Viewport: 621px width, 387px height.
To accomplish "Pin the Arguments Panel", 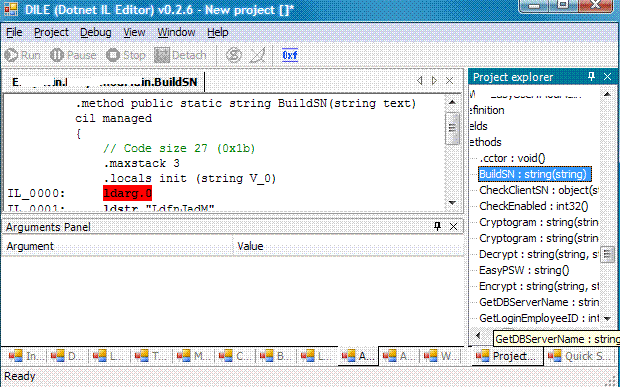I will [x=437, y=226].
